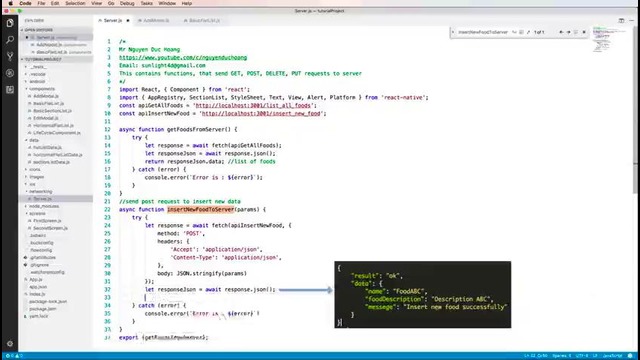Open EditModal.js in file tree
The width and height of the screenshot is (640, 360).
click(45, 118)
